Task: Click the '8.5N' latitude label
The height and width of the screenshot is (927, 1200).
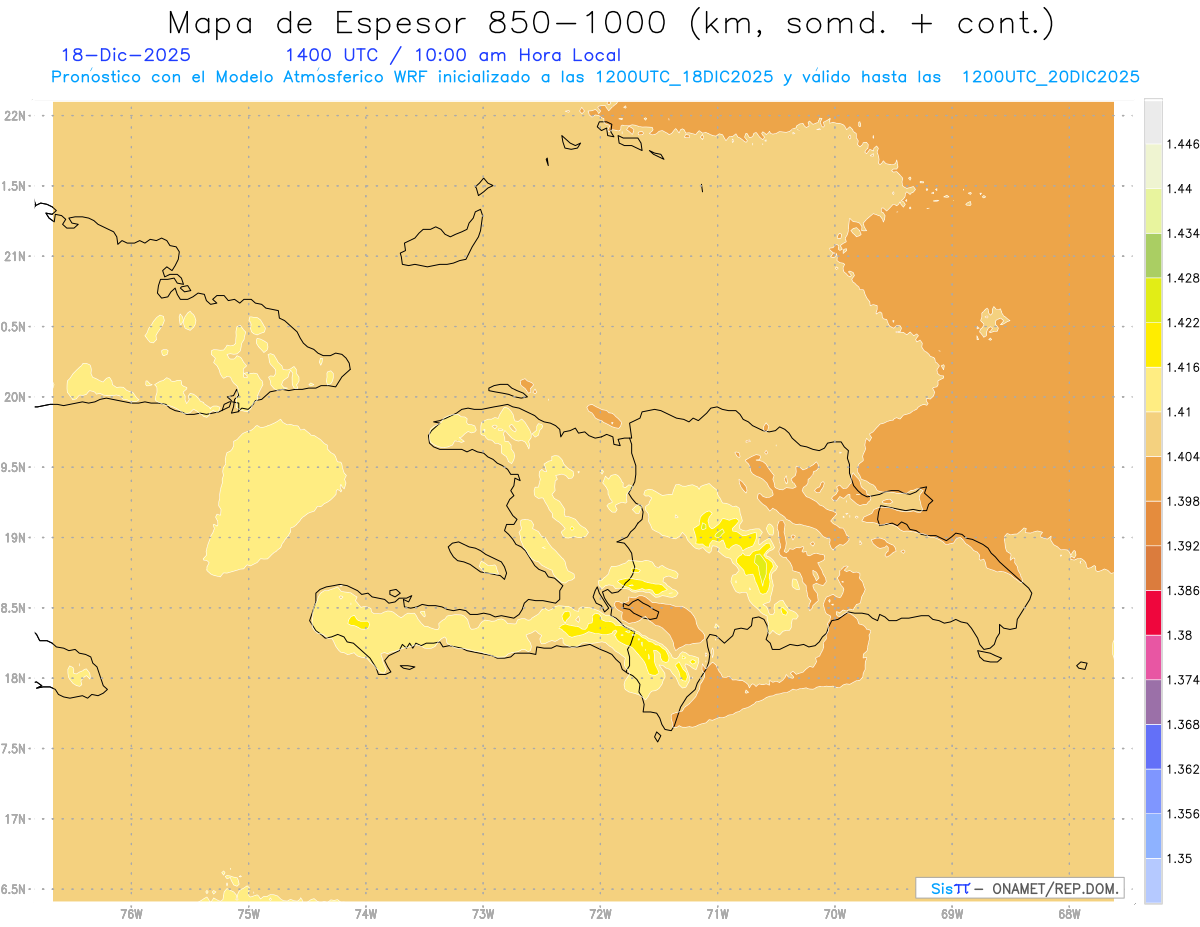Action: tap(15, 608)
